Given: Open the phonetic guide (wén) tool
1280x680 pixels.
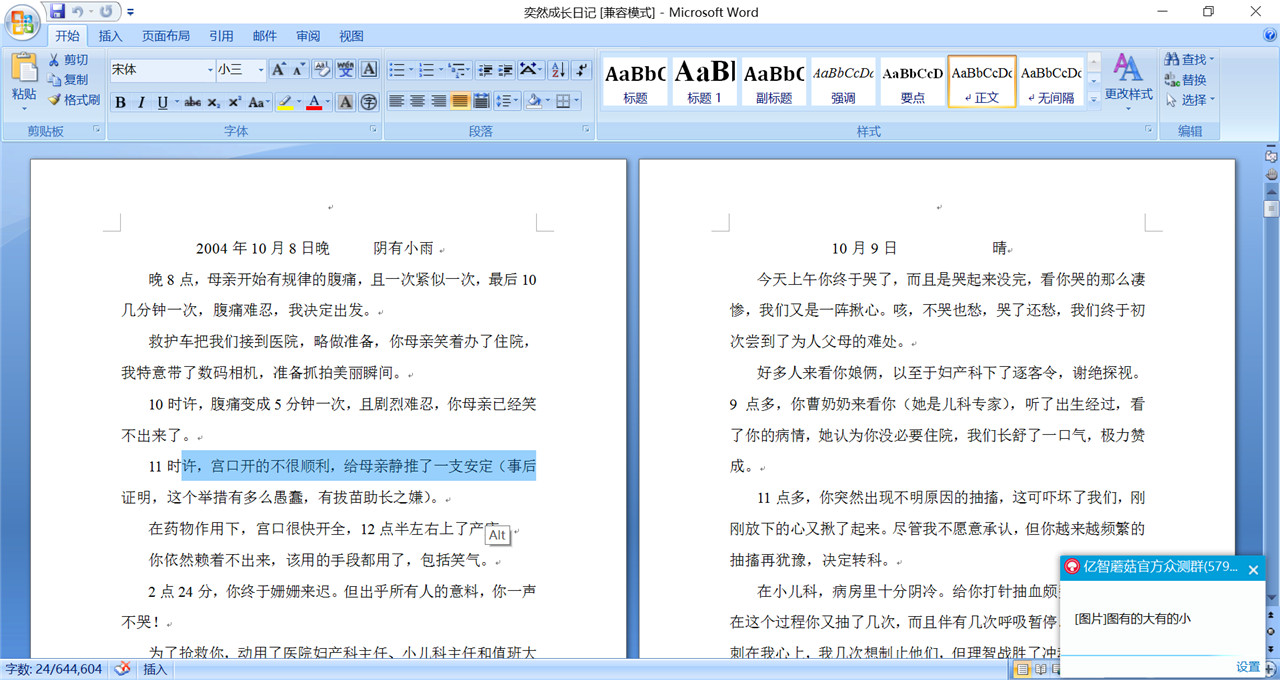Looking at the screenshot, I should (x=346, y=70).
